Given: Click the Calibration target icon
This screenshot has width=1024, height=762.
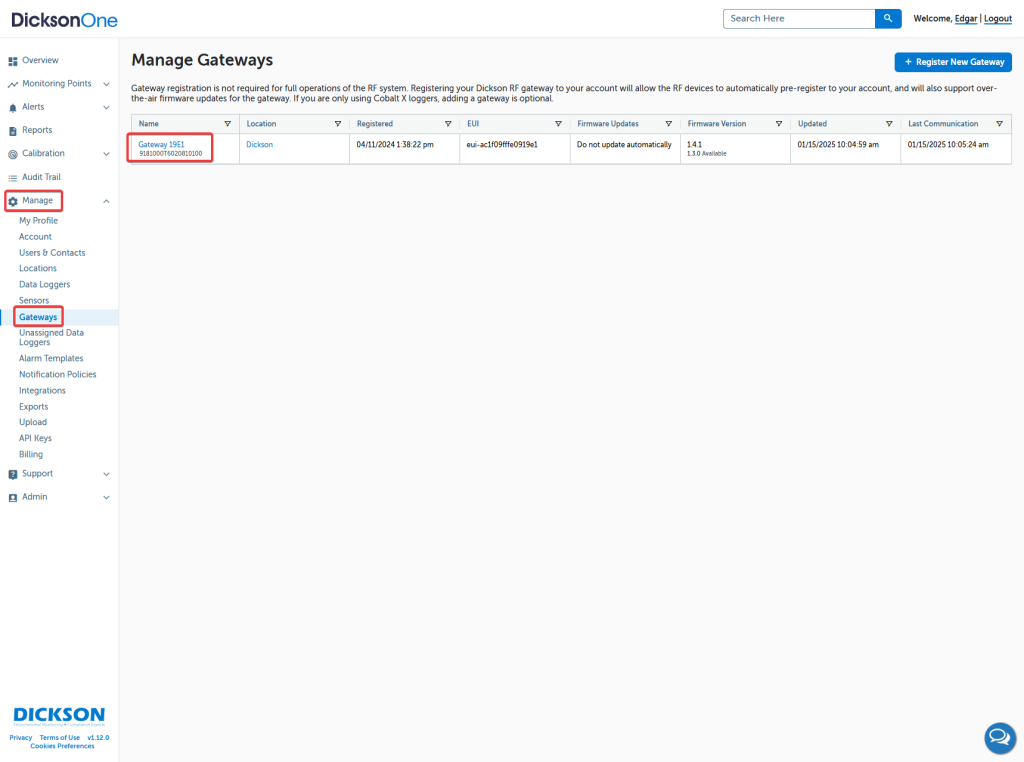Looking at the screenshot, I should pyautogui.click(x=13, y=154).
